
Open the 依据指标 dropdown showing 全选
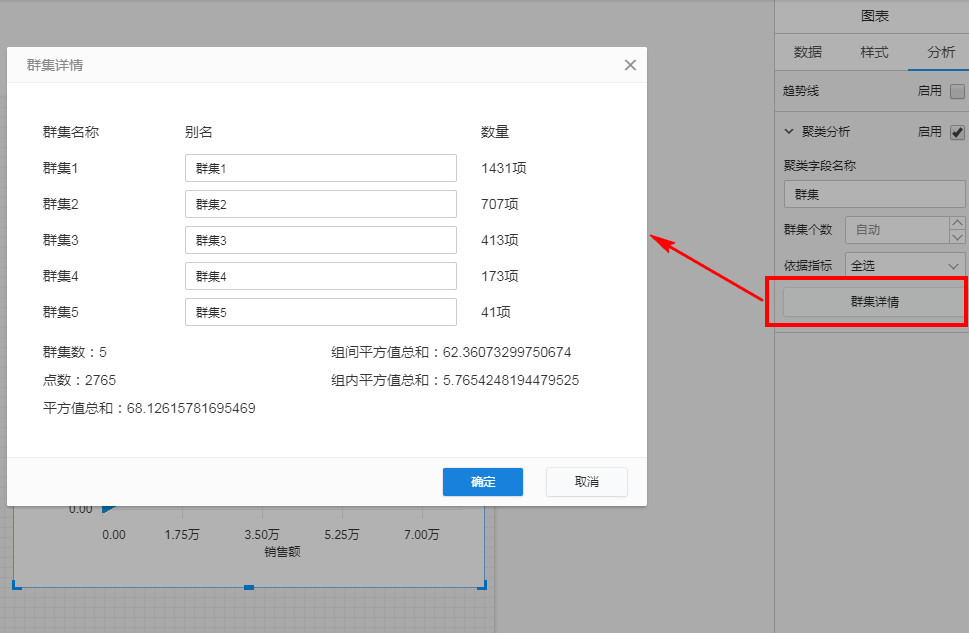(904, 265)
